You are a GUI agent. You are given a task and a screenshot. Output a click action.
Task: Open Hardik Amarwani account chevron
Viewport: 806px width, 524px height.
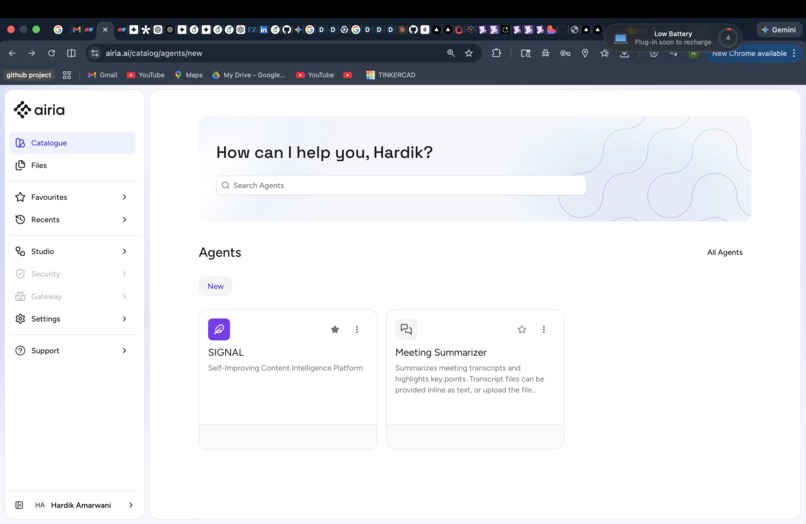pos(131,505)
